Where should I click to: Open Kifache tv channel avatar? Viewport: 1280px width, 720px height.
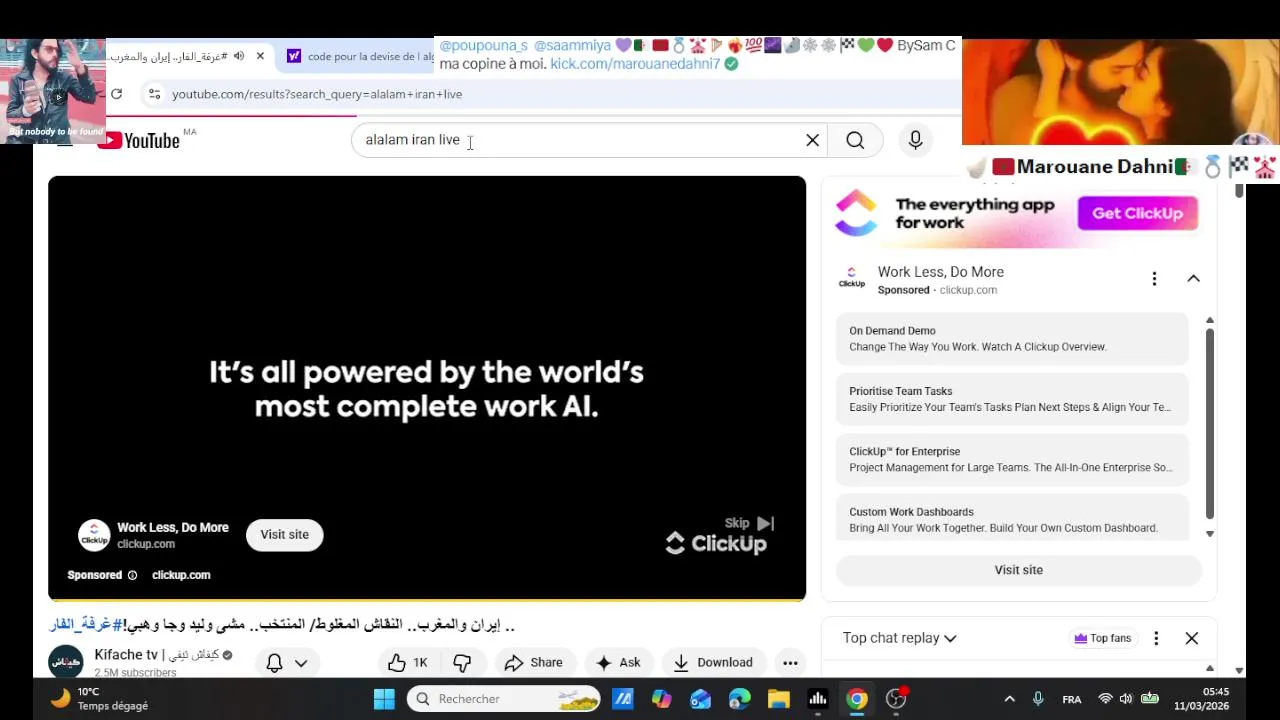[66, 662]
